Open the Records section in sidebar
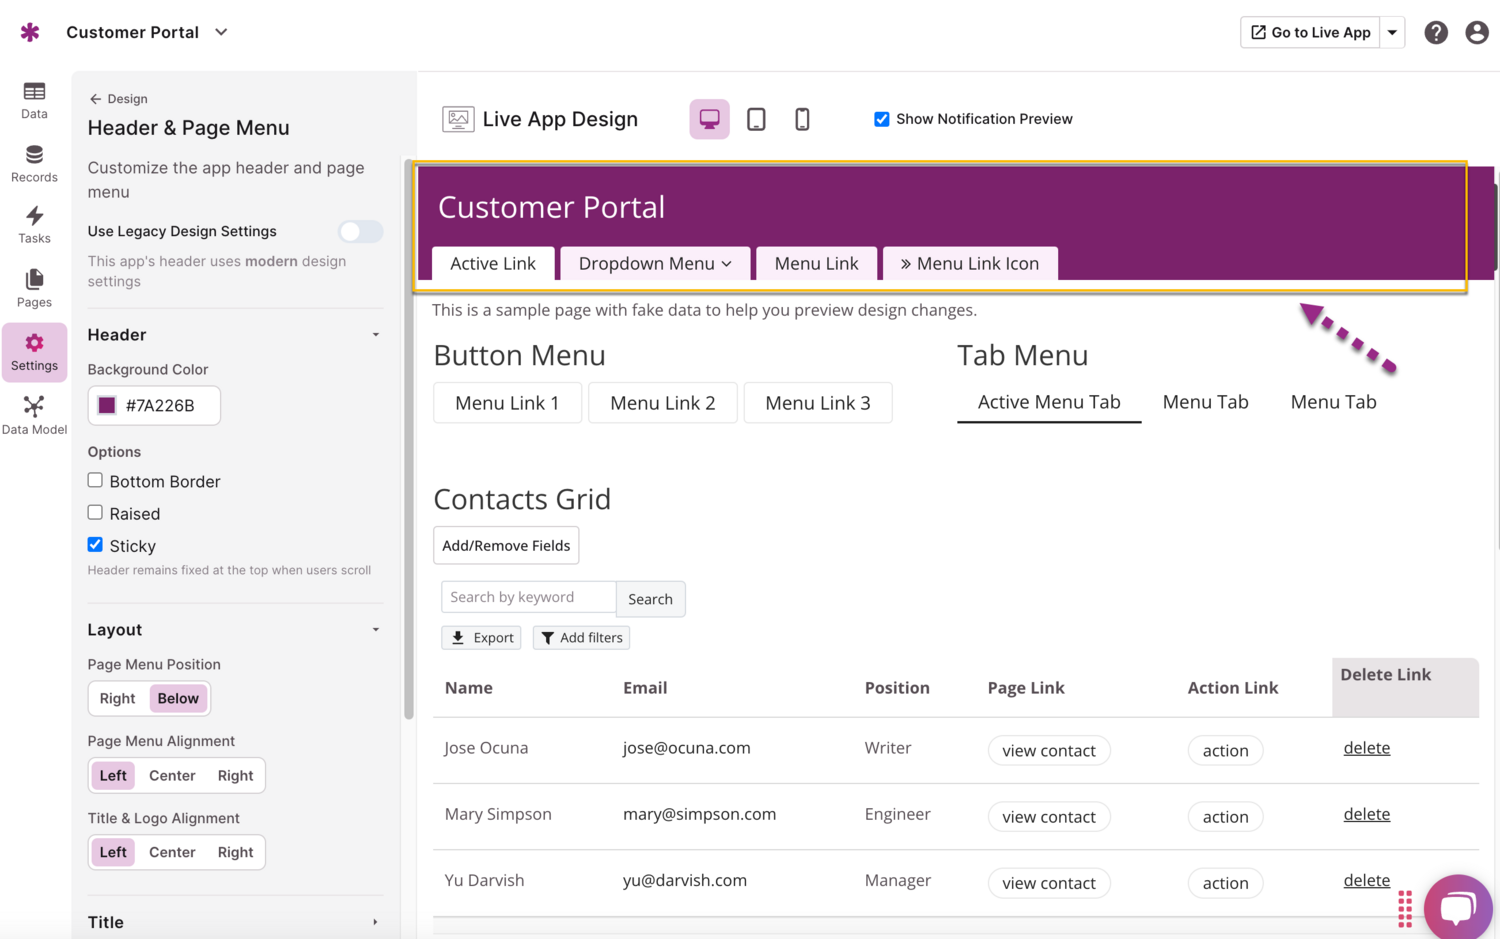 pos(34,163)
